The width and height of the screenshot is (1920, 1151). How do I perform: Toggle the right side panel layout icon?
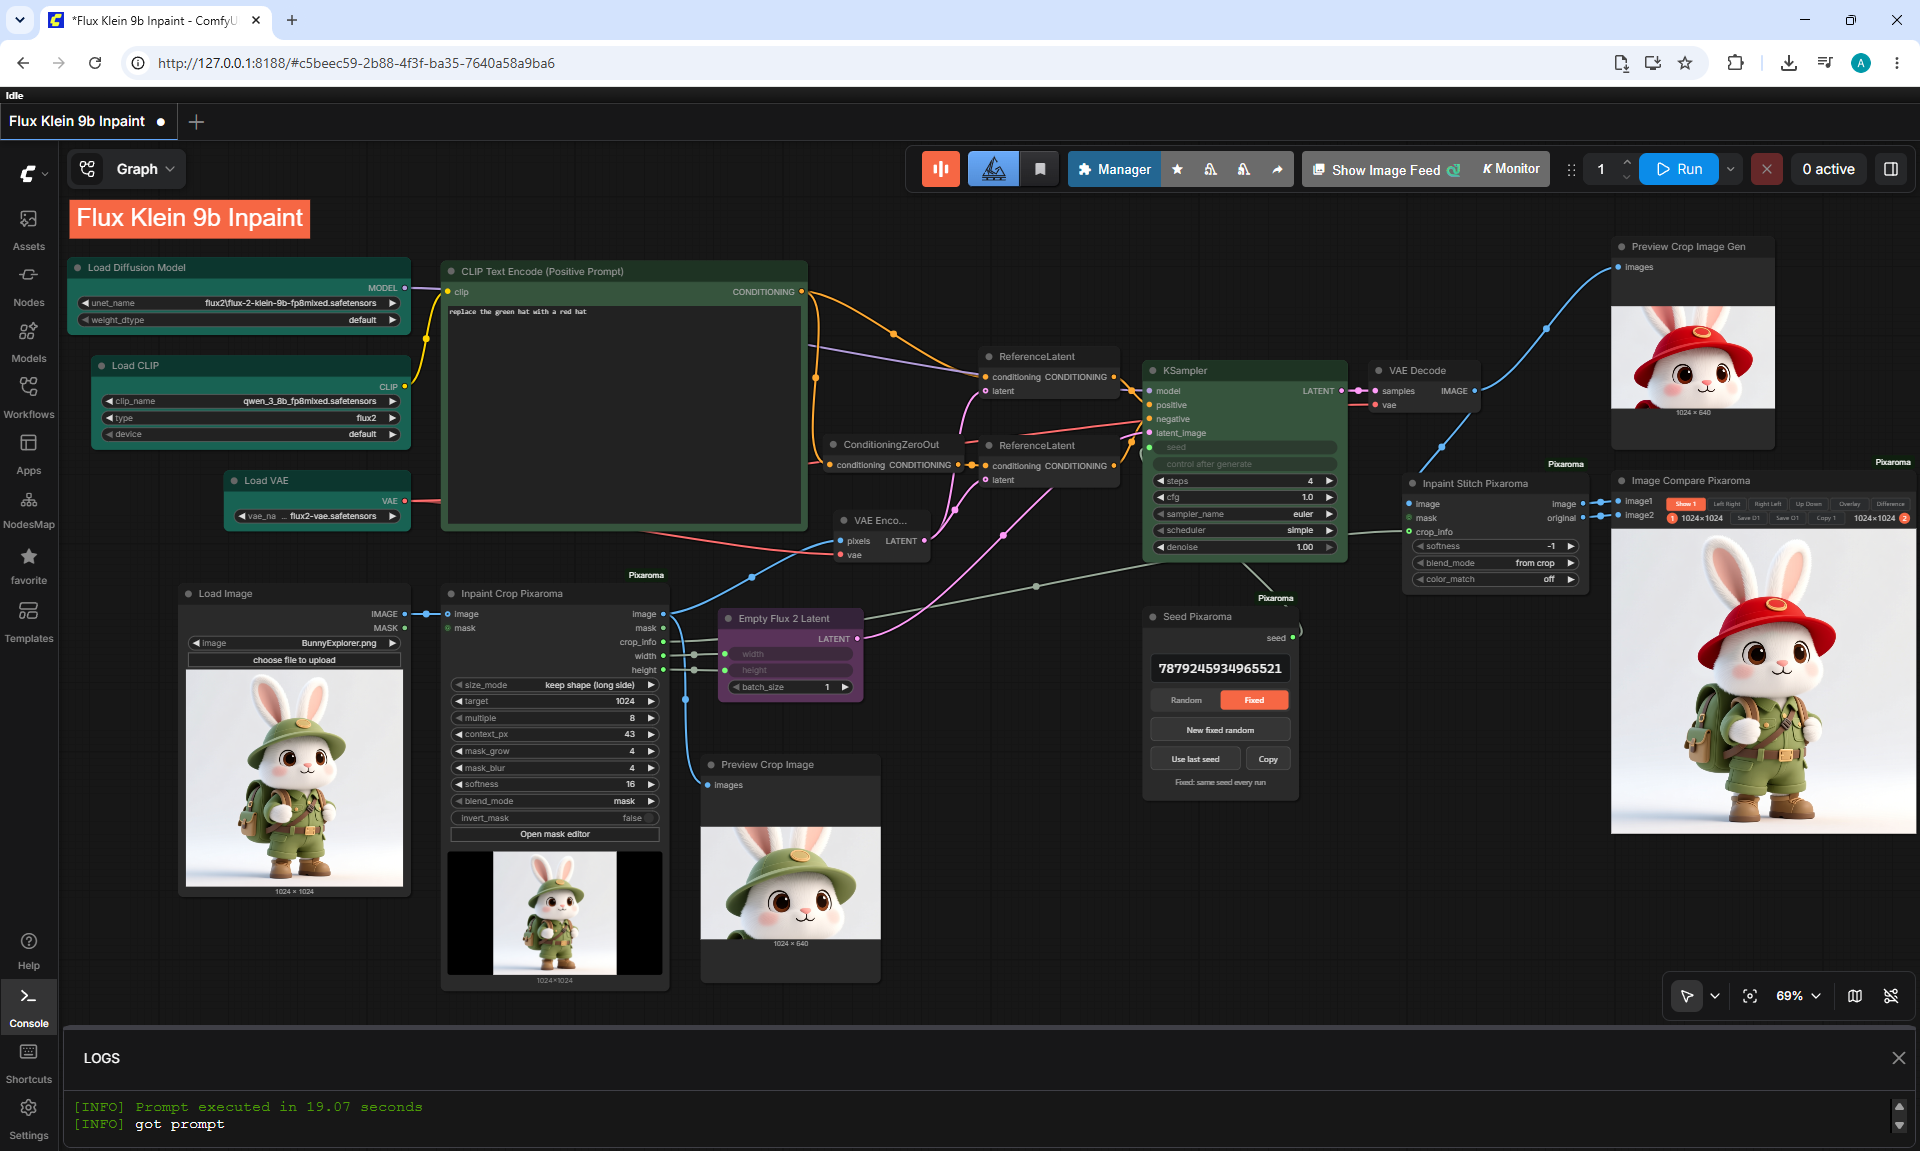pyautogui.click(x=1891, y=169)
